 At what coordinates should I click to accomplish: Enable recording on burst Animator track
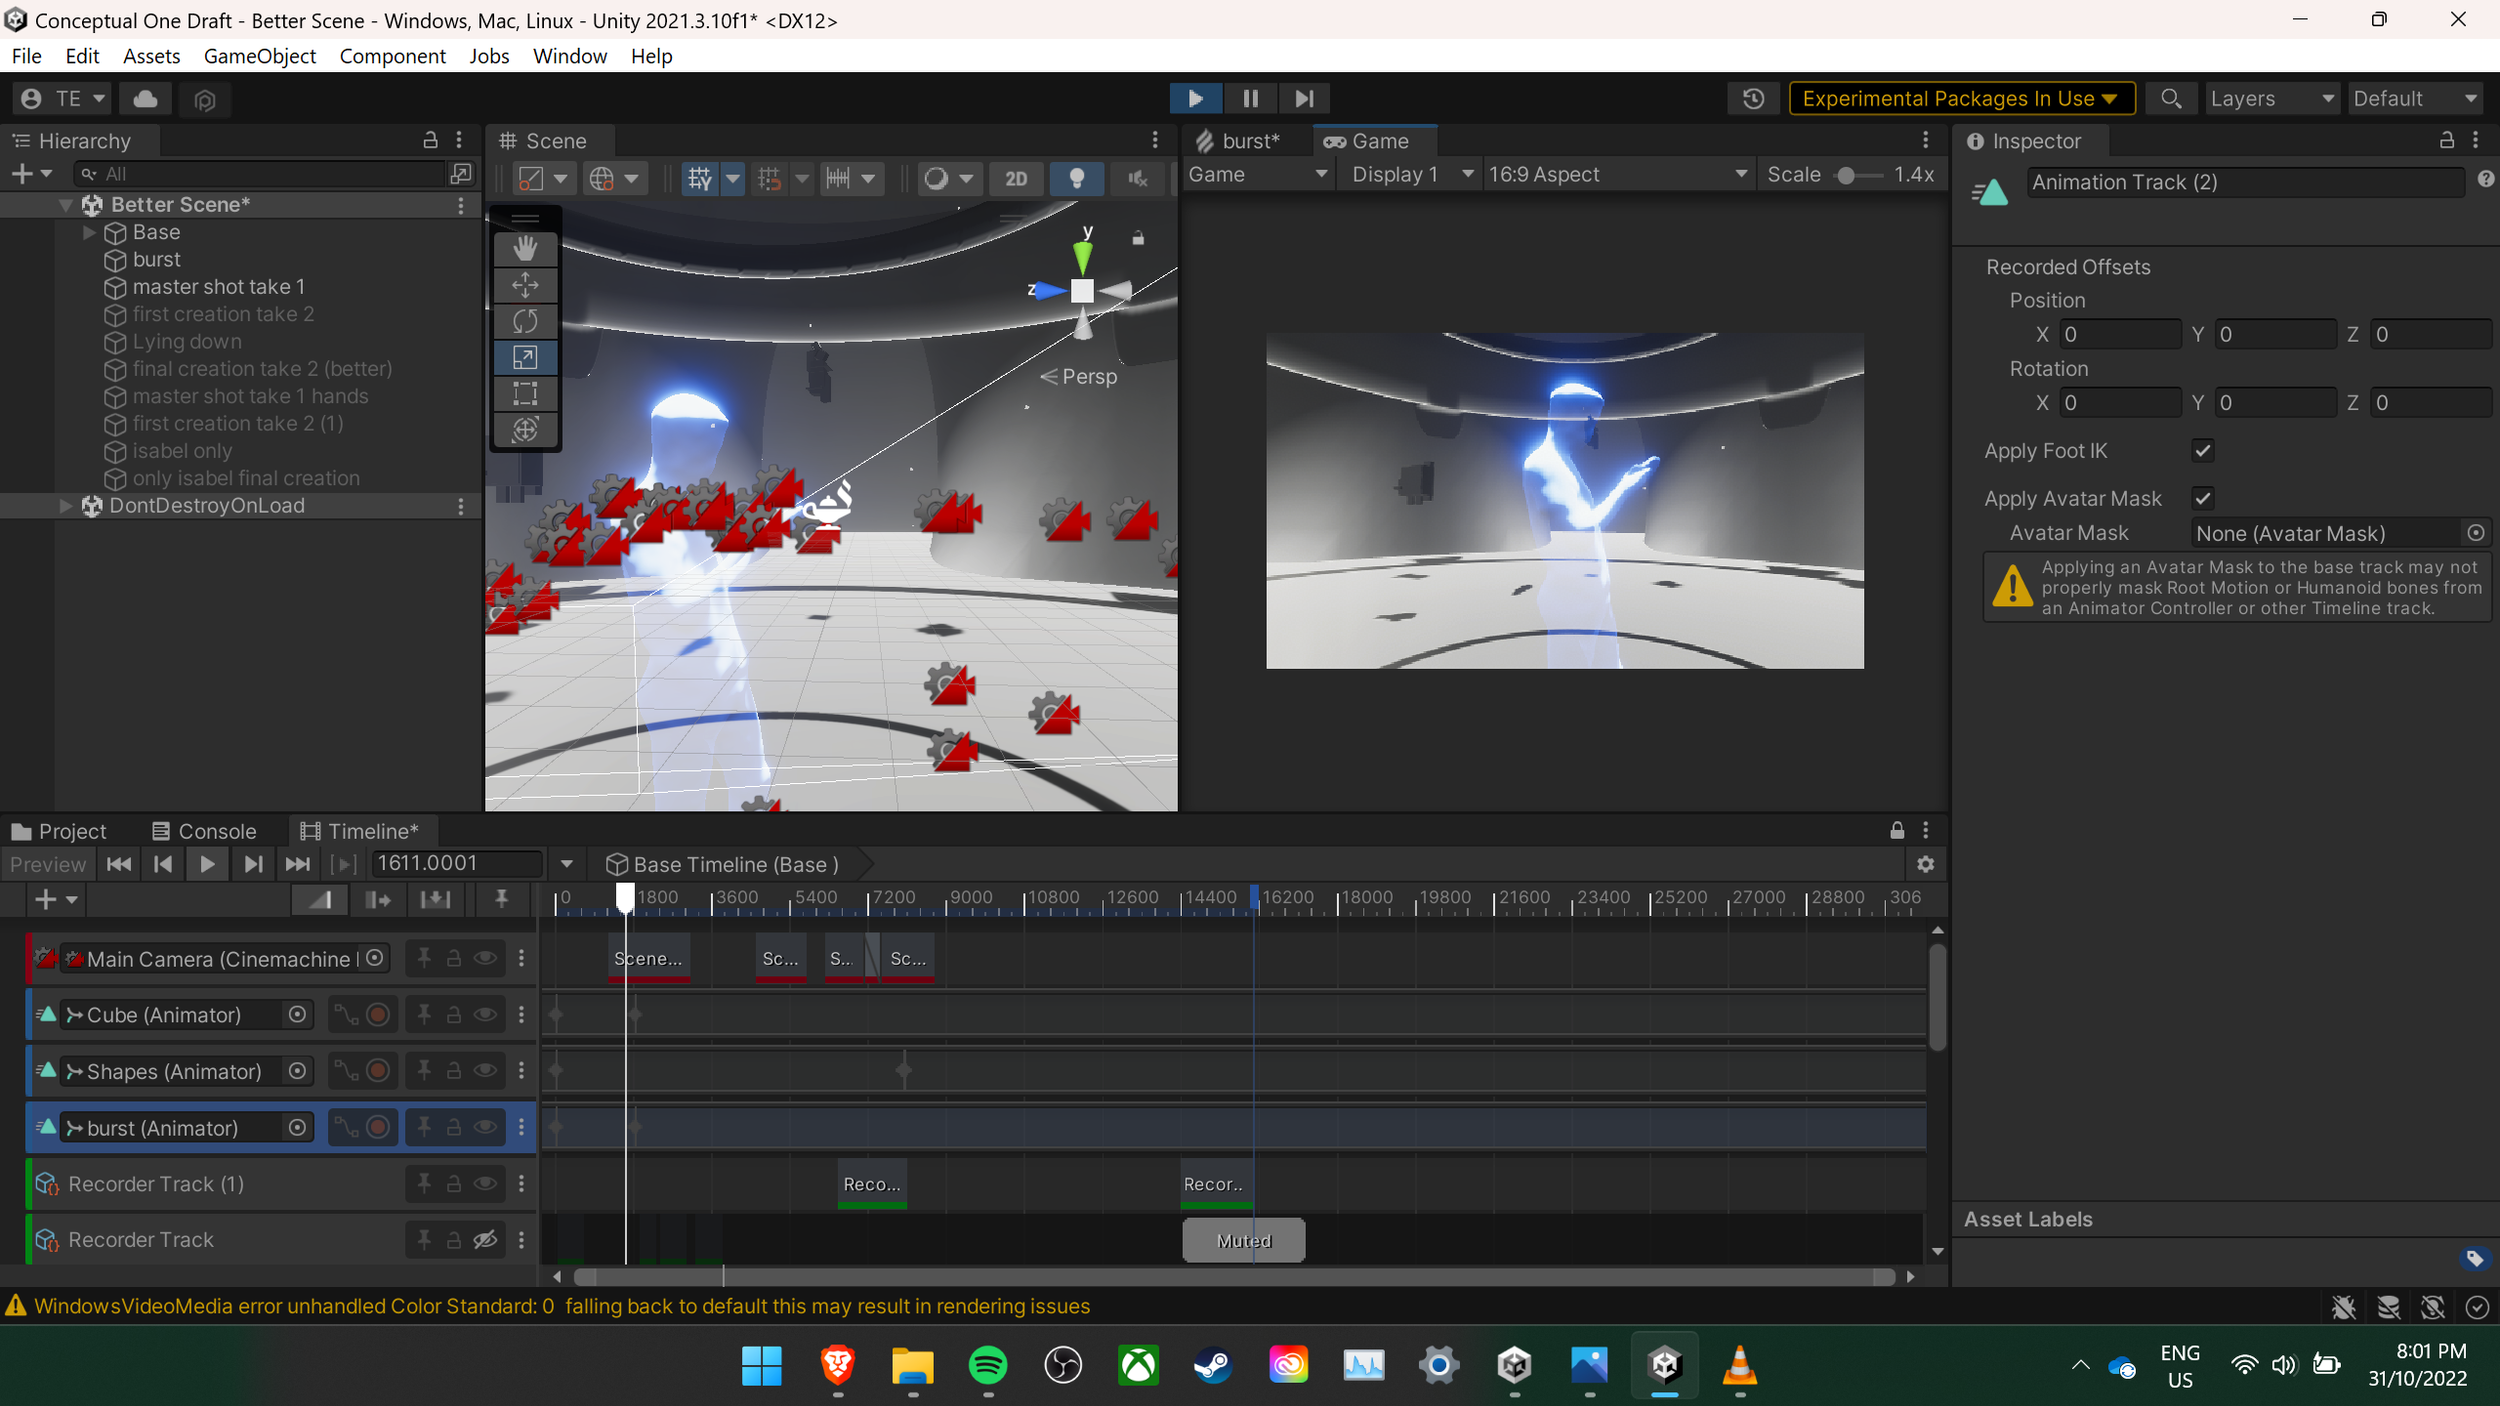[378, 1128]
